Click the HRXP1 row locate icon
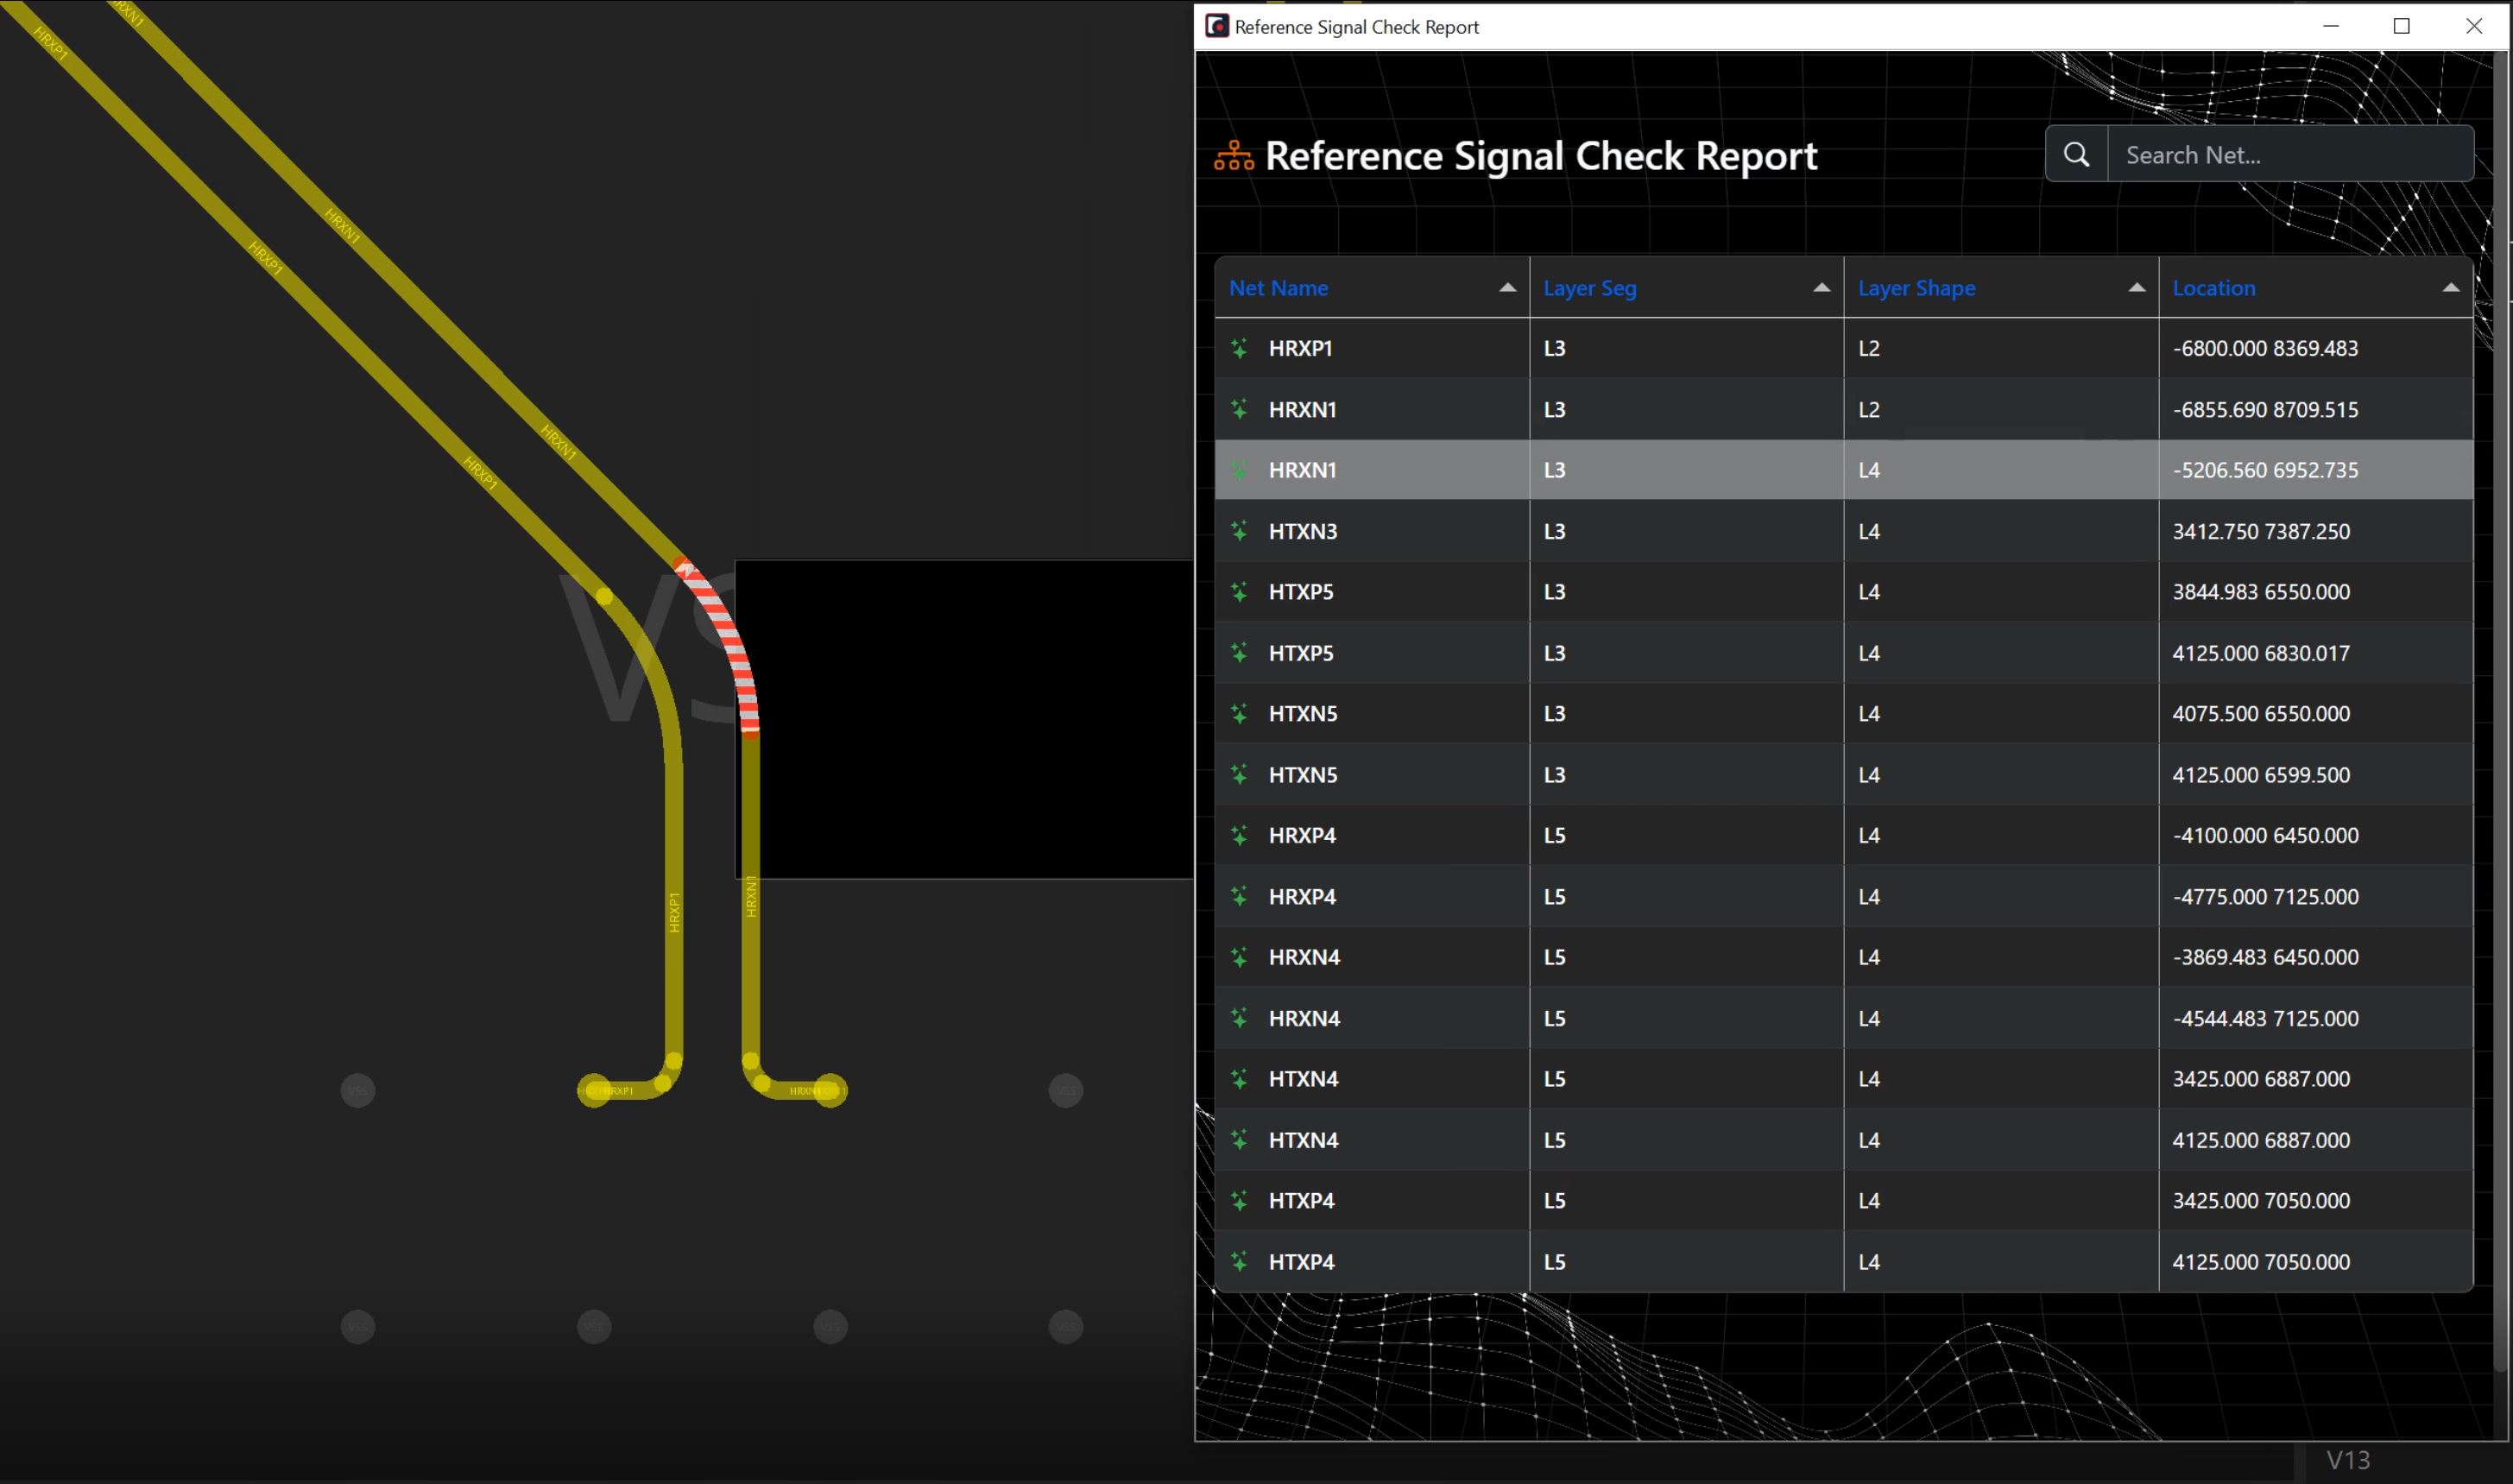Viewport: 2513px width, 1484px height. [1240, 348]
